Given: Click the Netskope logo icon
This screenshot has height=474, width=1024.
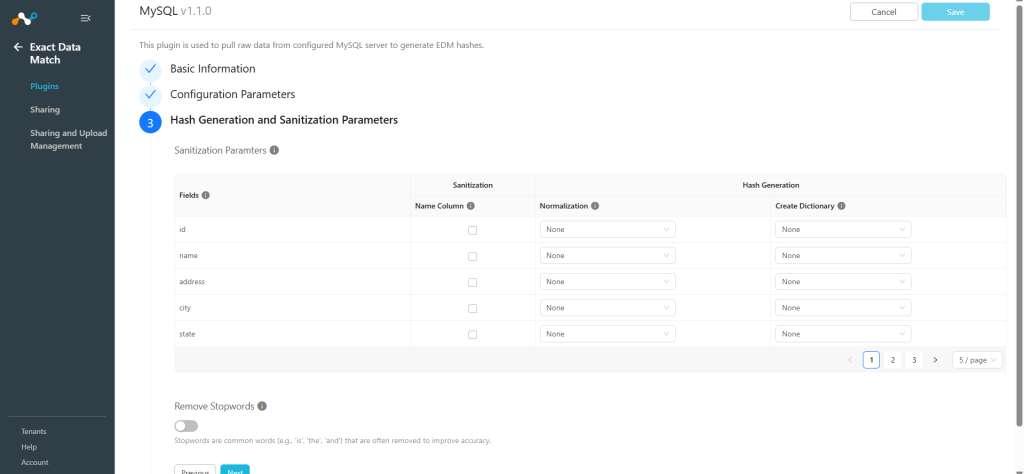Looking at the screenshot, I should (24, 18).
